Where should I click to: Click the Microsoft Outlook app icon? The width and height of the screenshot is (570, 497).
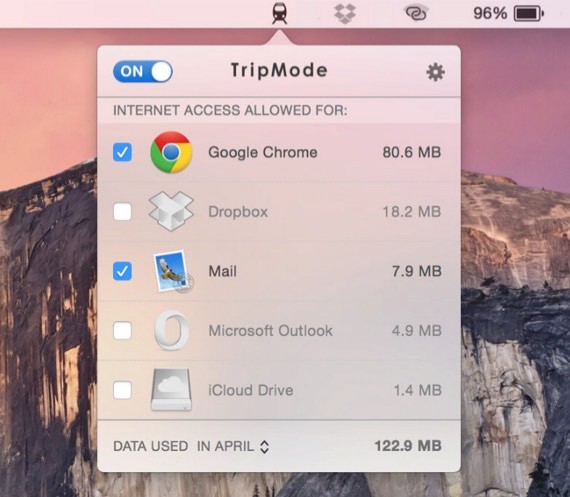tap(172, 330)
